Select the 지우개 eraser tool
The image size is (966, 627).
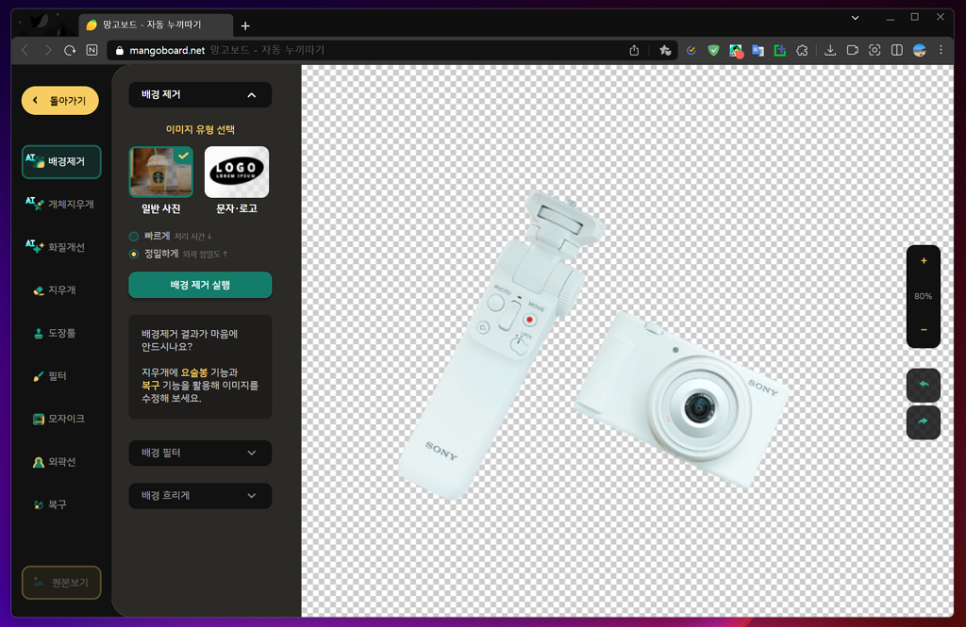coord(54,290)
